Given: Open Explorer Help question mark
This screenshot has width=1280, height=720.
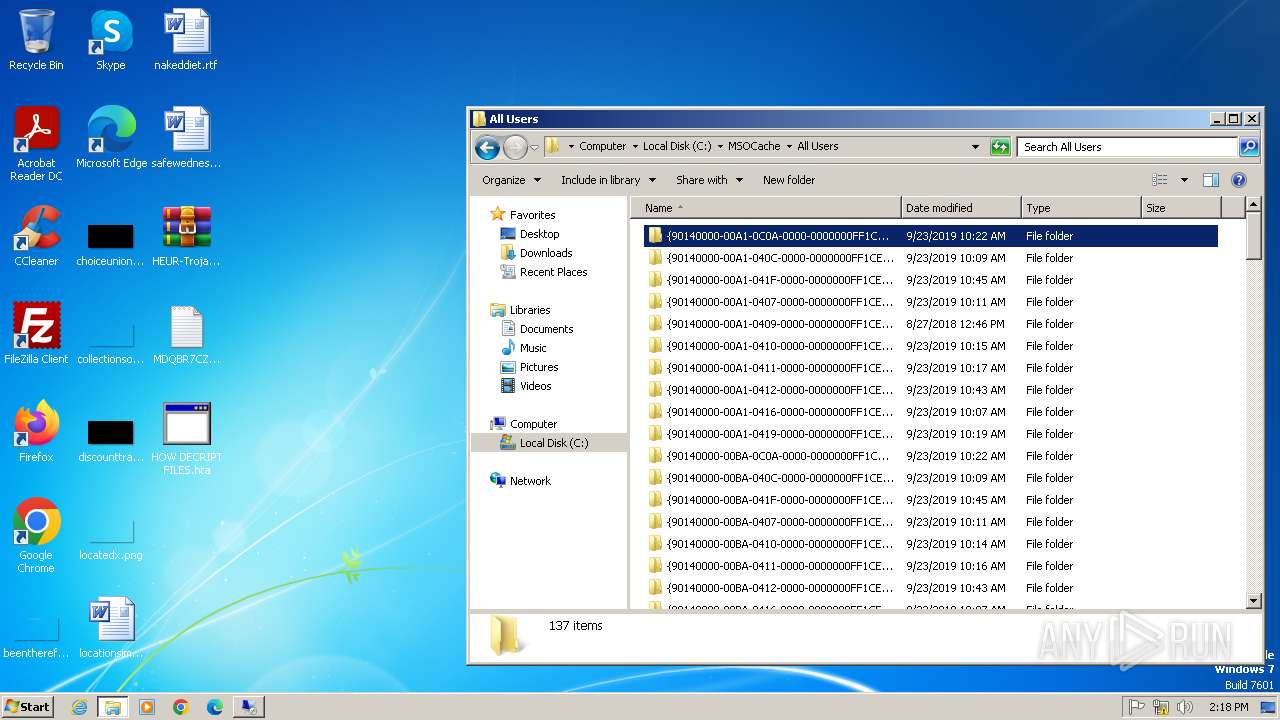Looking at the screenshot, I should tap(1239, 180).
